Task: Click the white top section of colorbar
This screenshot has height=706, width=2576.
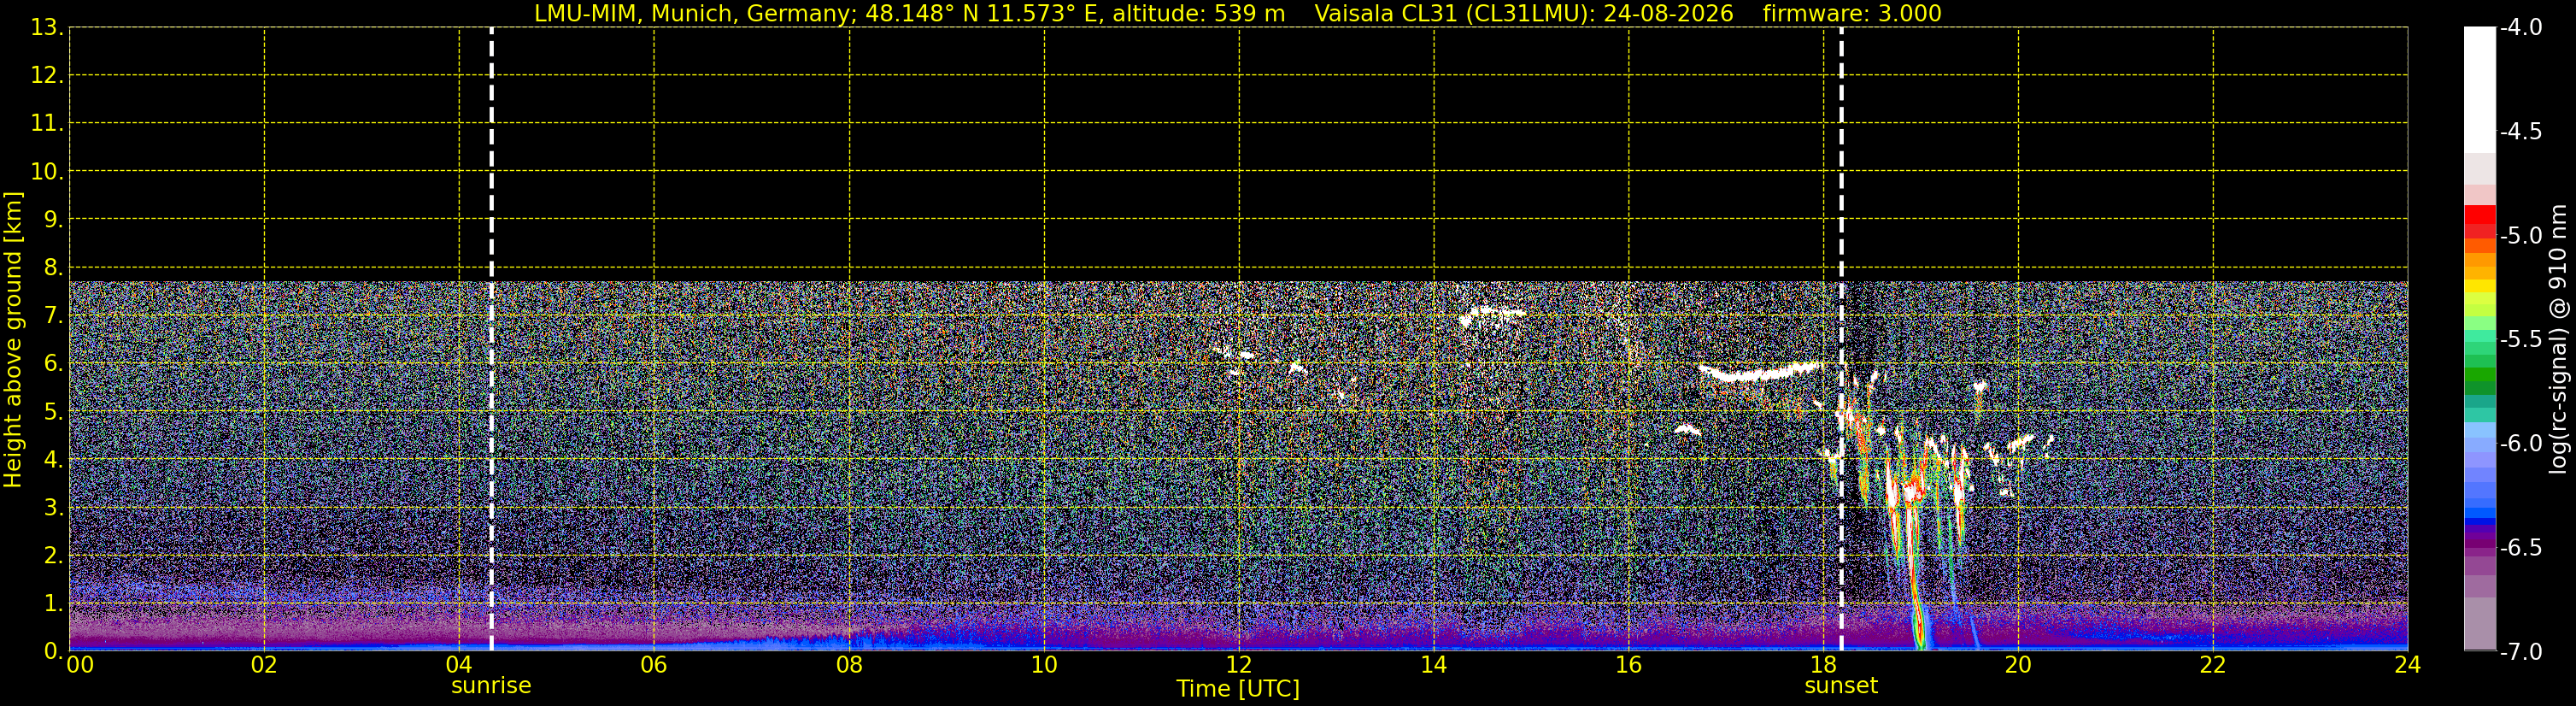Action: (2480, 90)
